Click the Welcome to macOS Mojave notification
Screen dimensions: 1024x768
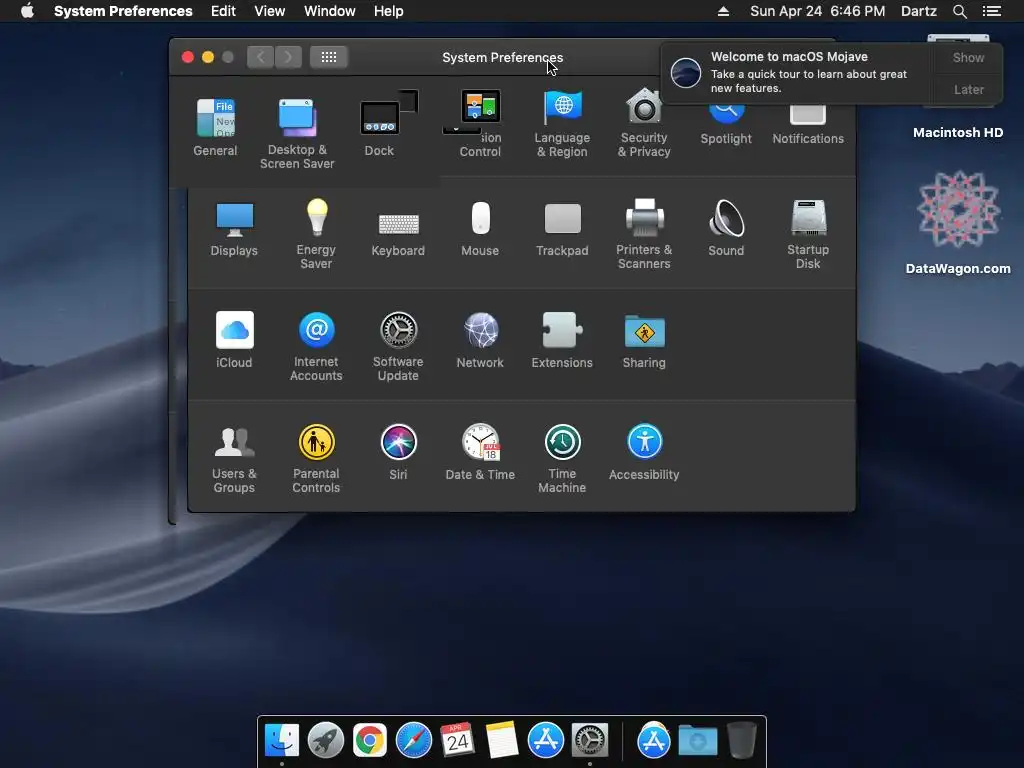(x=797, y=73)
